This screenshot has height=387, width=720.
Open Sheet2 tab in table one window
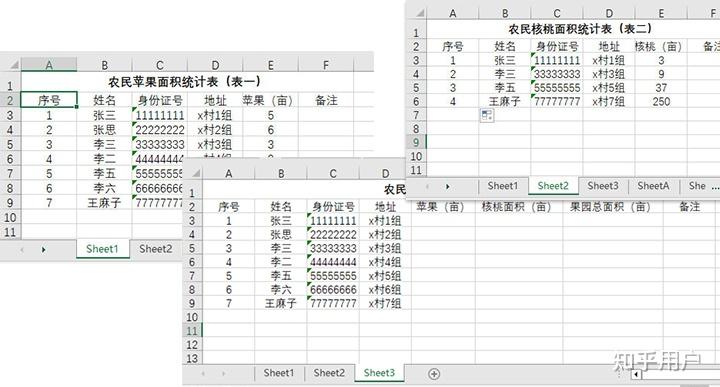point(156,249)
